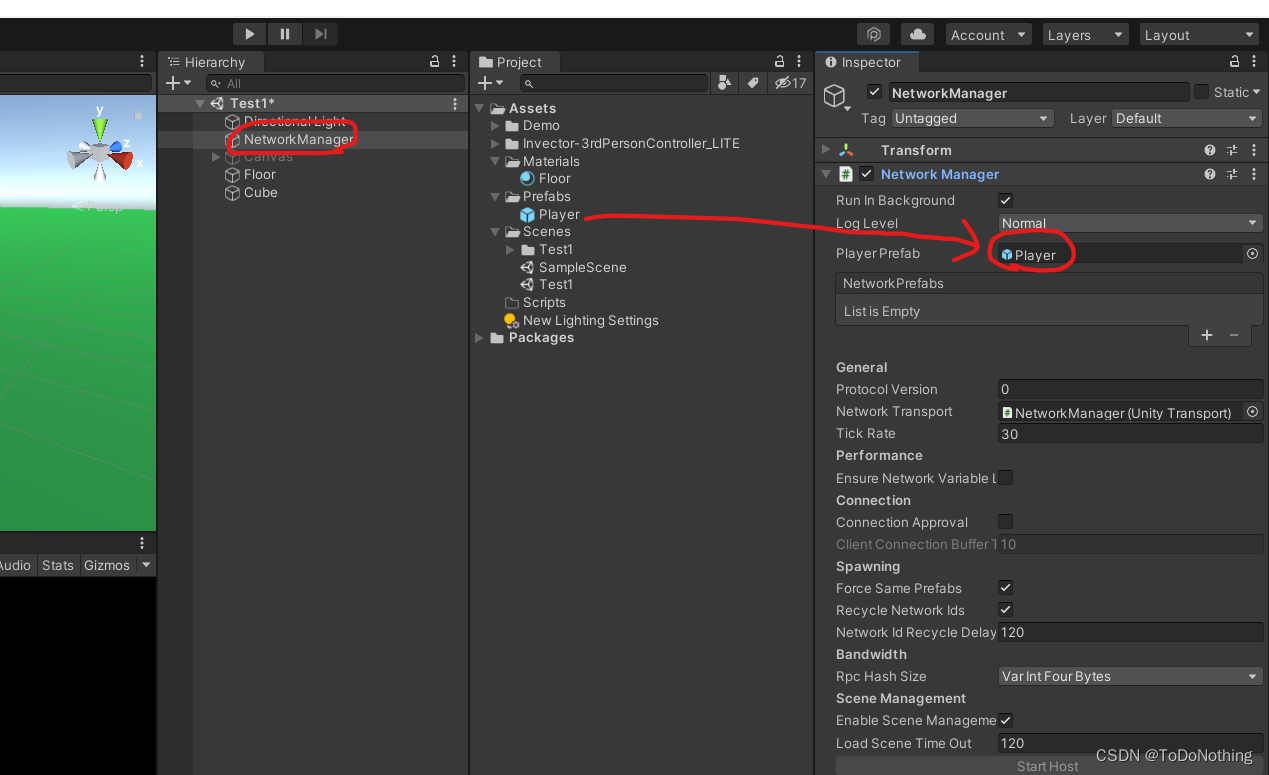The image size is (1269, 775).
Task: Expand the Canvas object in Hierarchy
Action: (216, 157)
